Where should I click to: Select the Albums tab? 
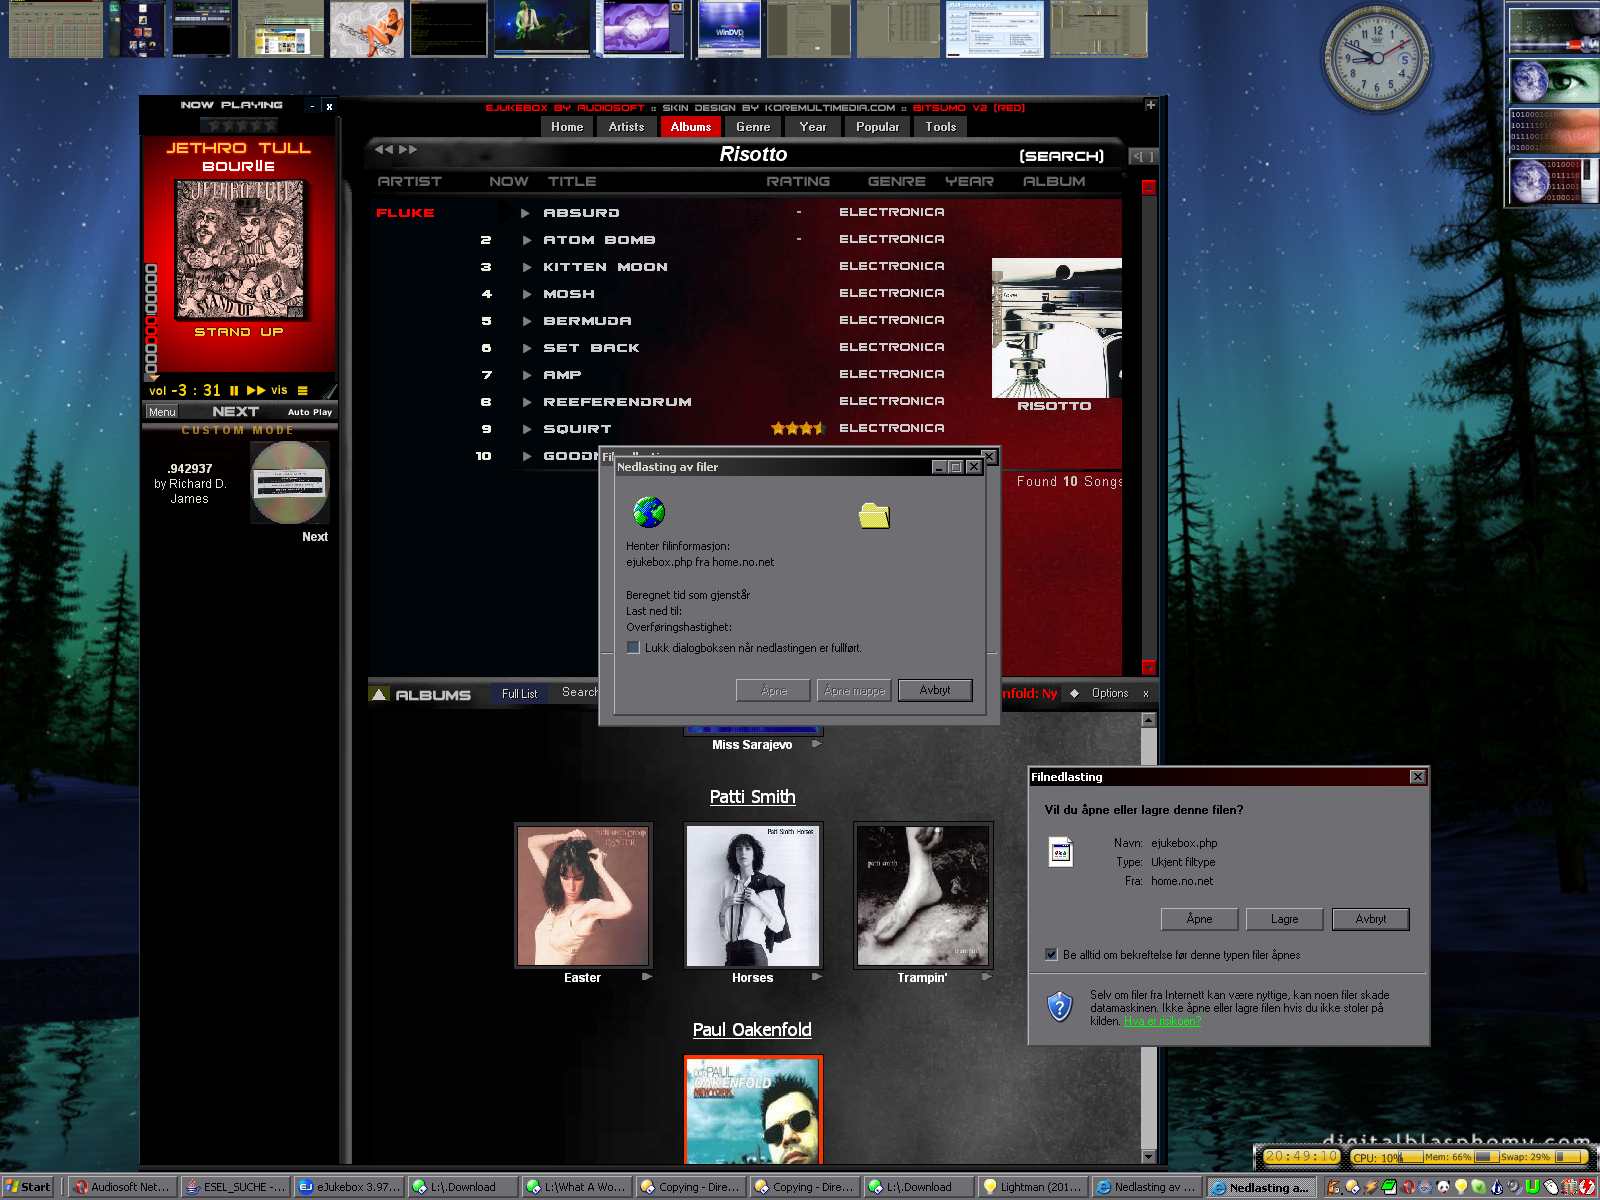pyautogui.click(x=691, y=127)
